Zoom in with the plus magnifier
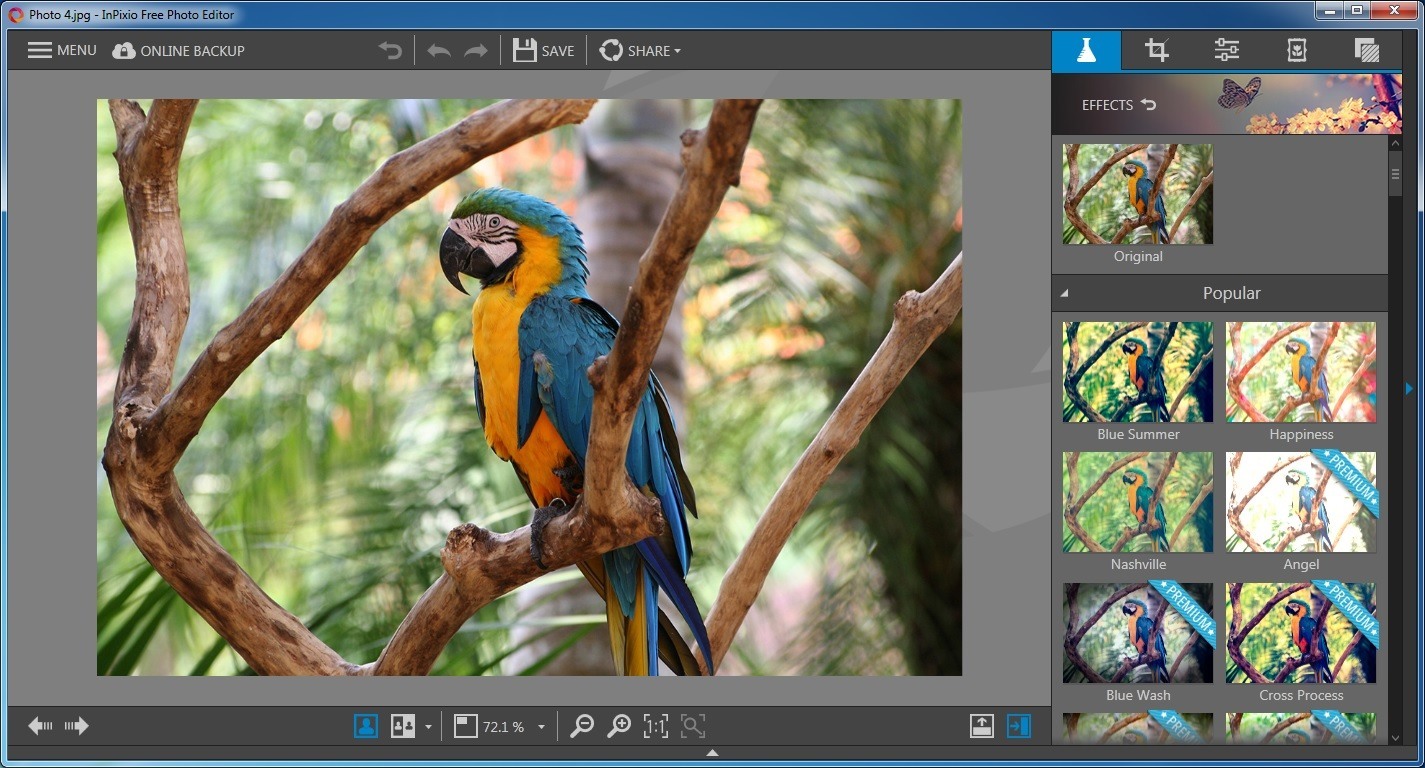Viewport: 1425px width, 768px height. coord(619,726)
